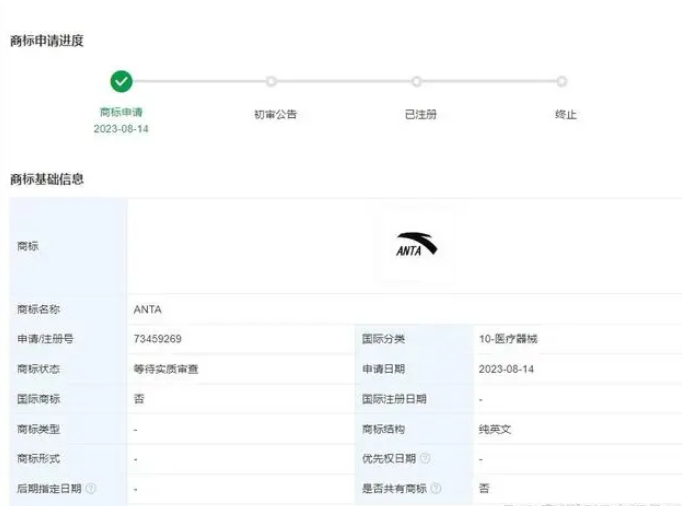
Task: Click the 申请日期 label cell
Action: pos(384,369)
